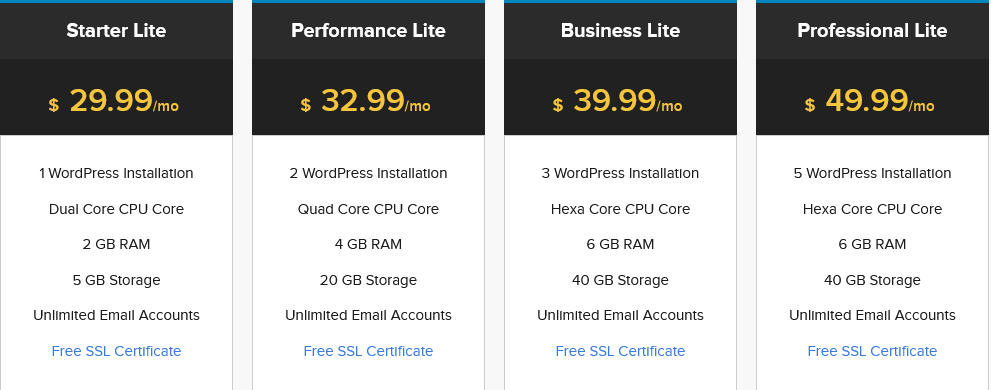Click '1 WordPress Installation' feature text

(116, 173)
